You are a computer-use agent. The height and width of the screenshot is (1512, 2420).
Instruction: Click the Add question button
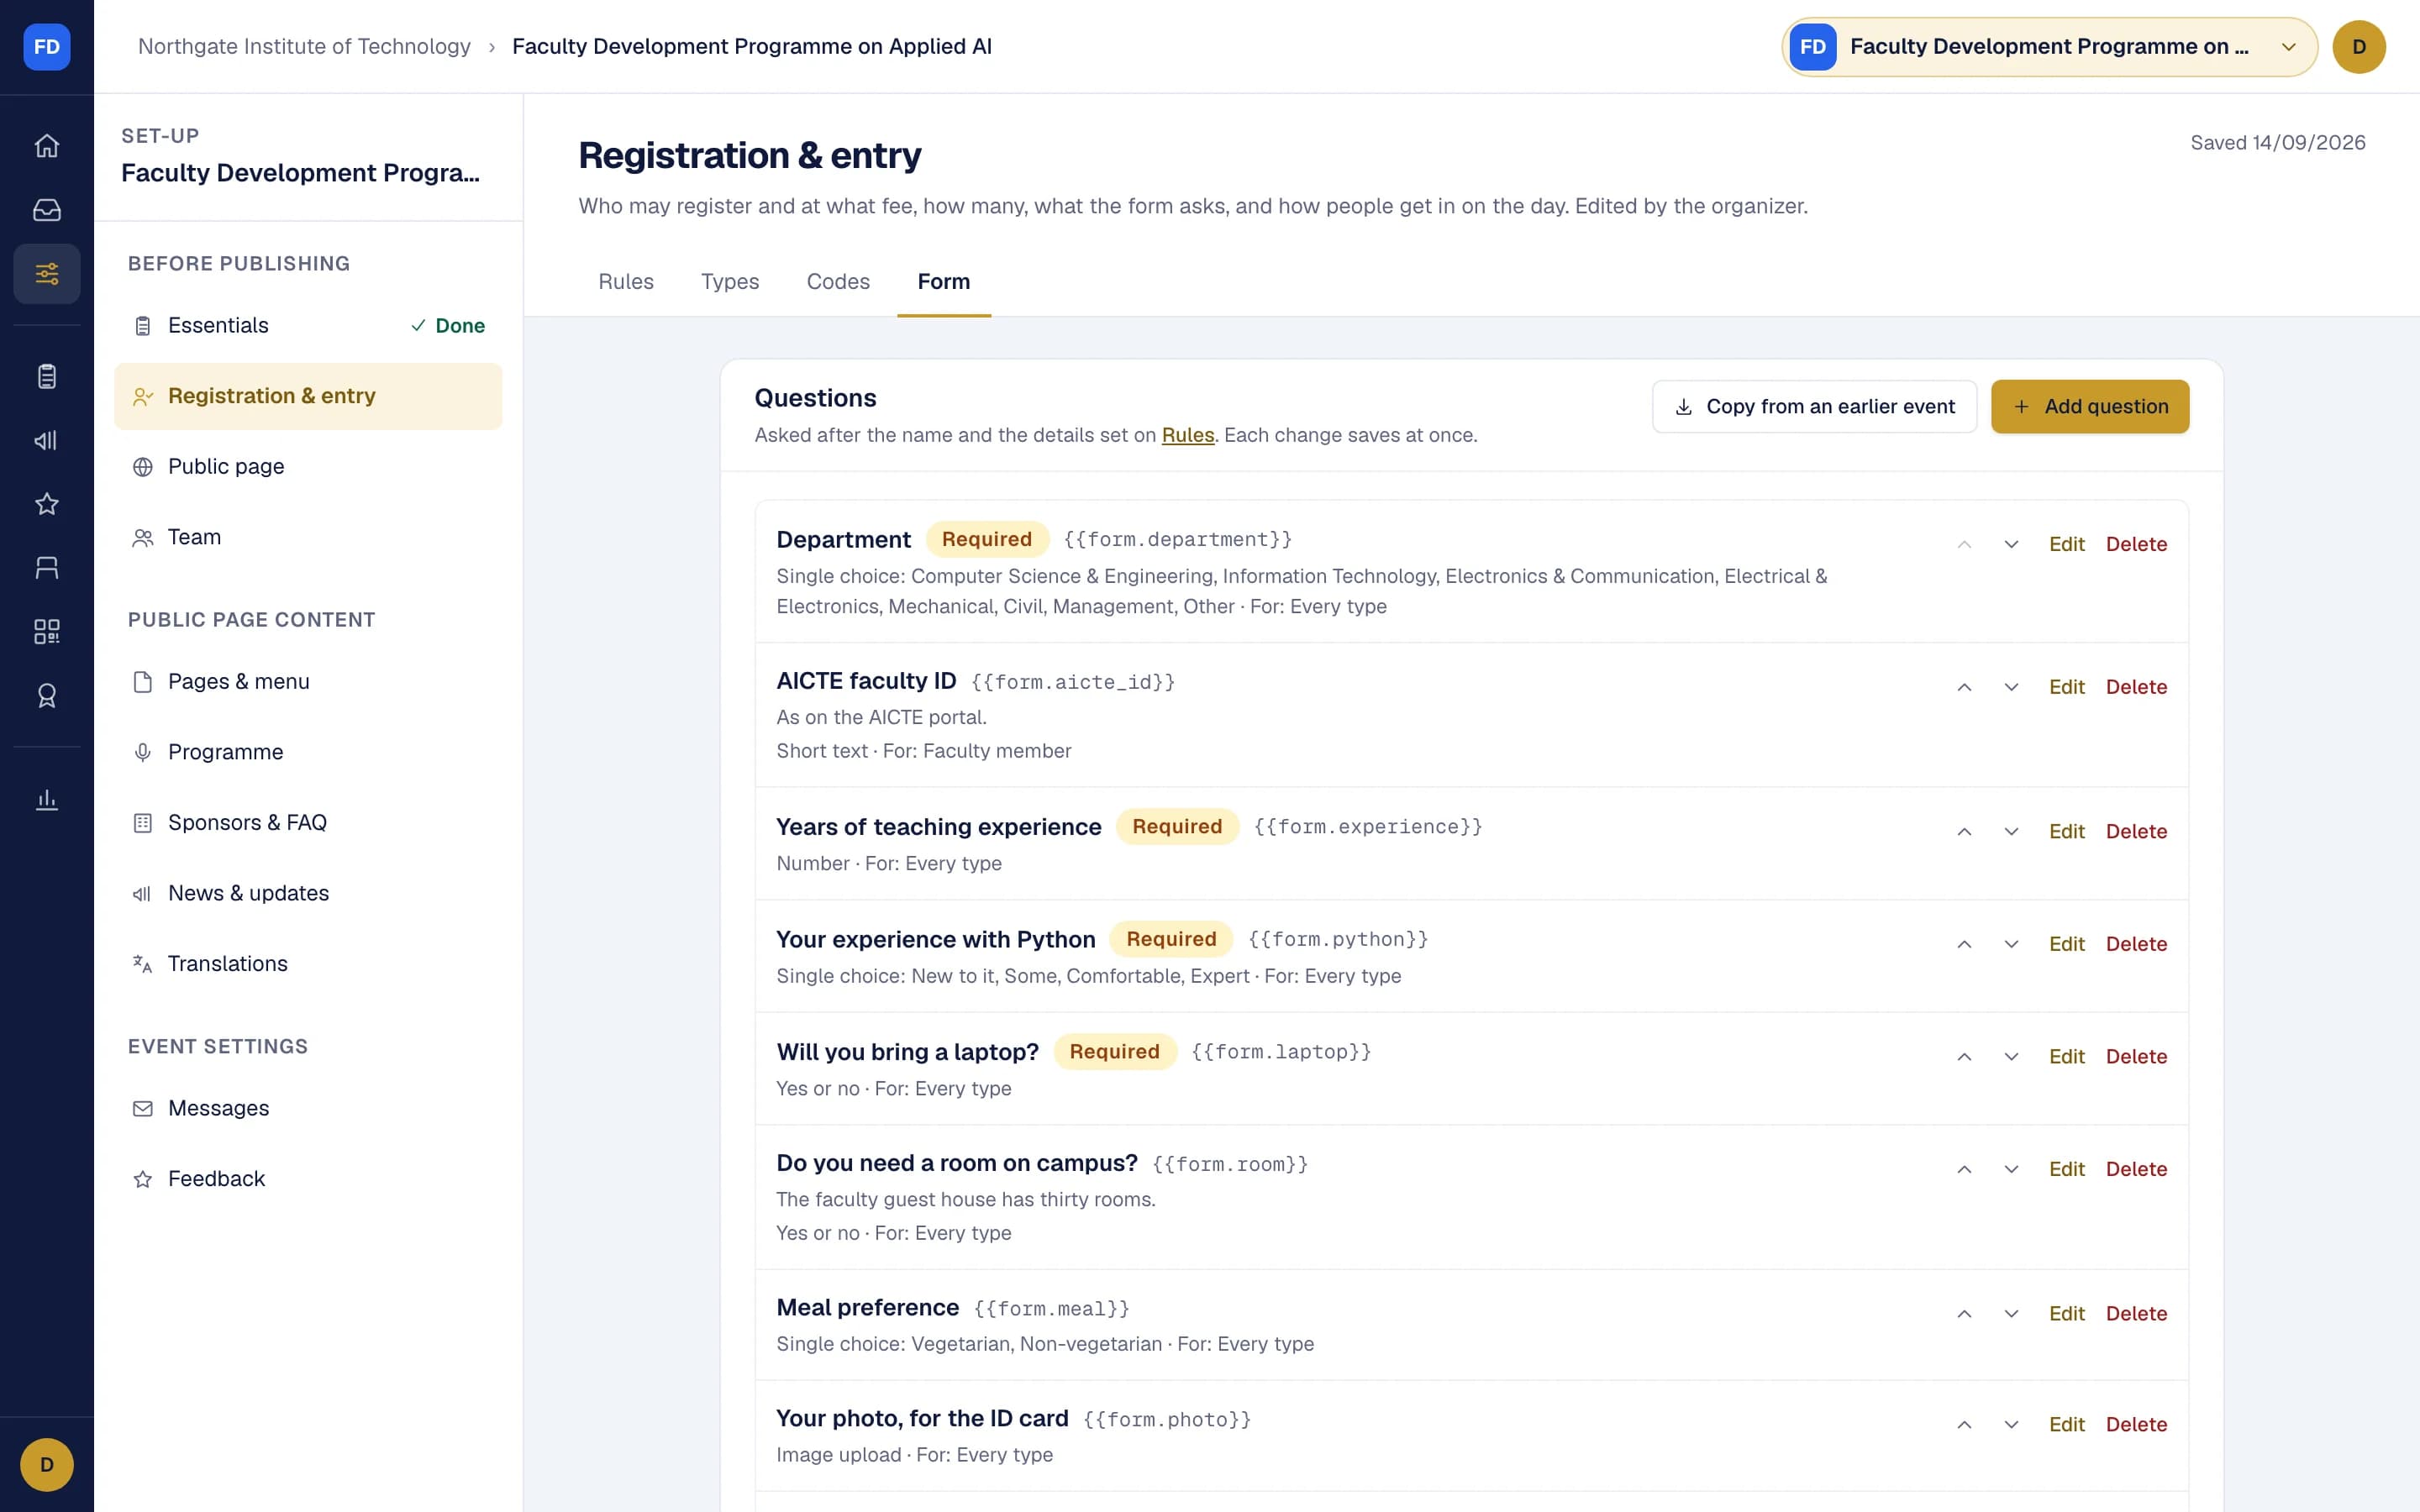(2090, 407)
